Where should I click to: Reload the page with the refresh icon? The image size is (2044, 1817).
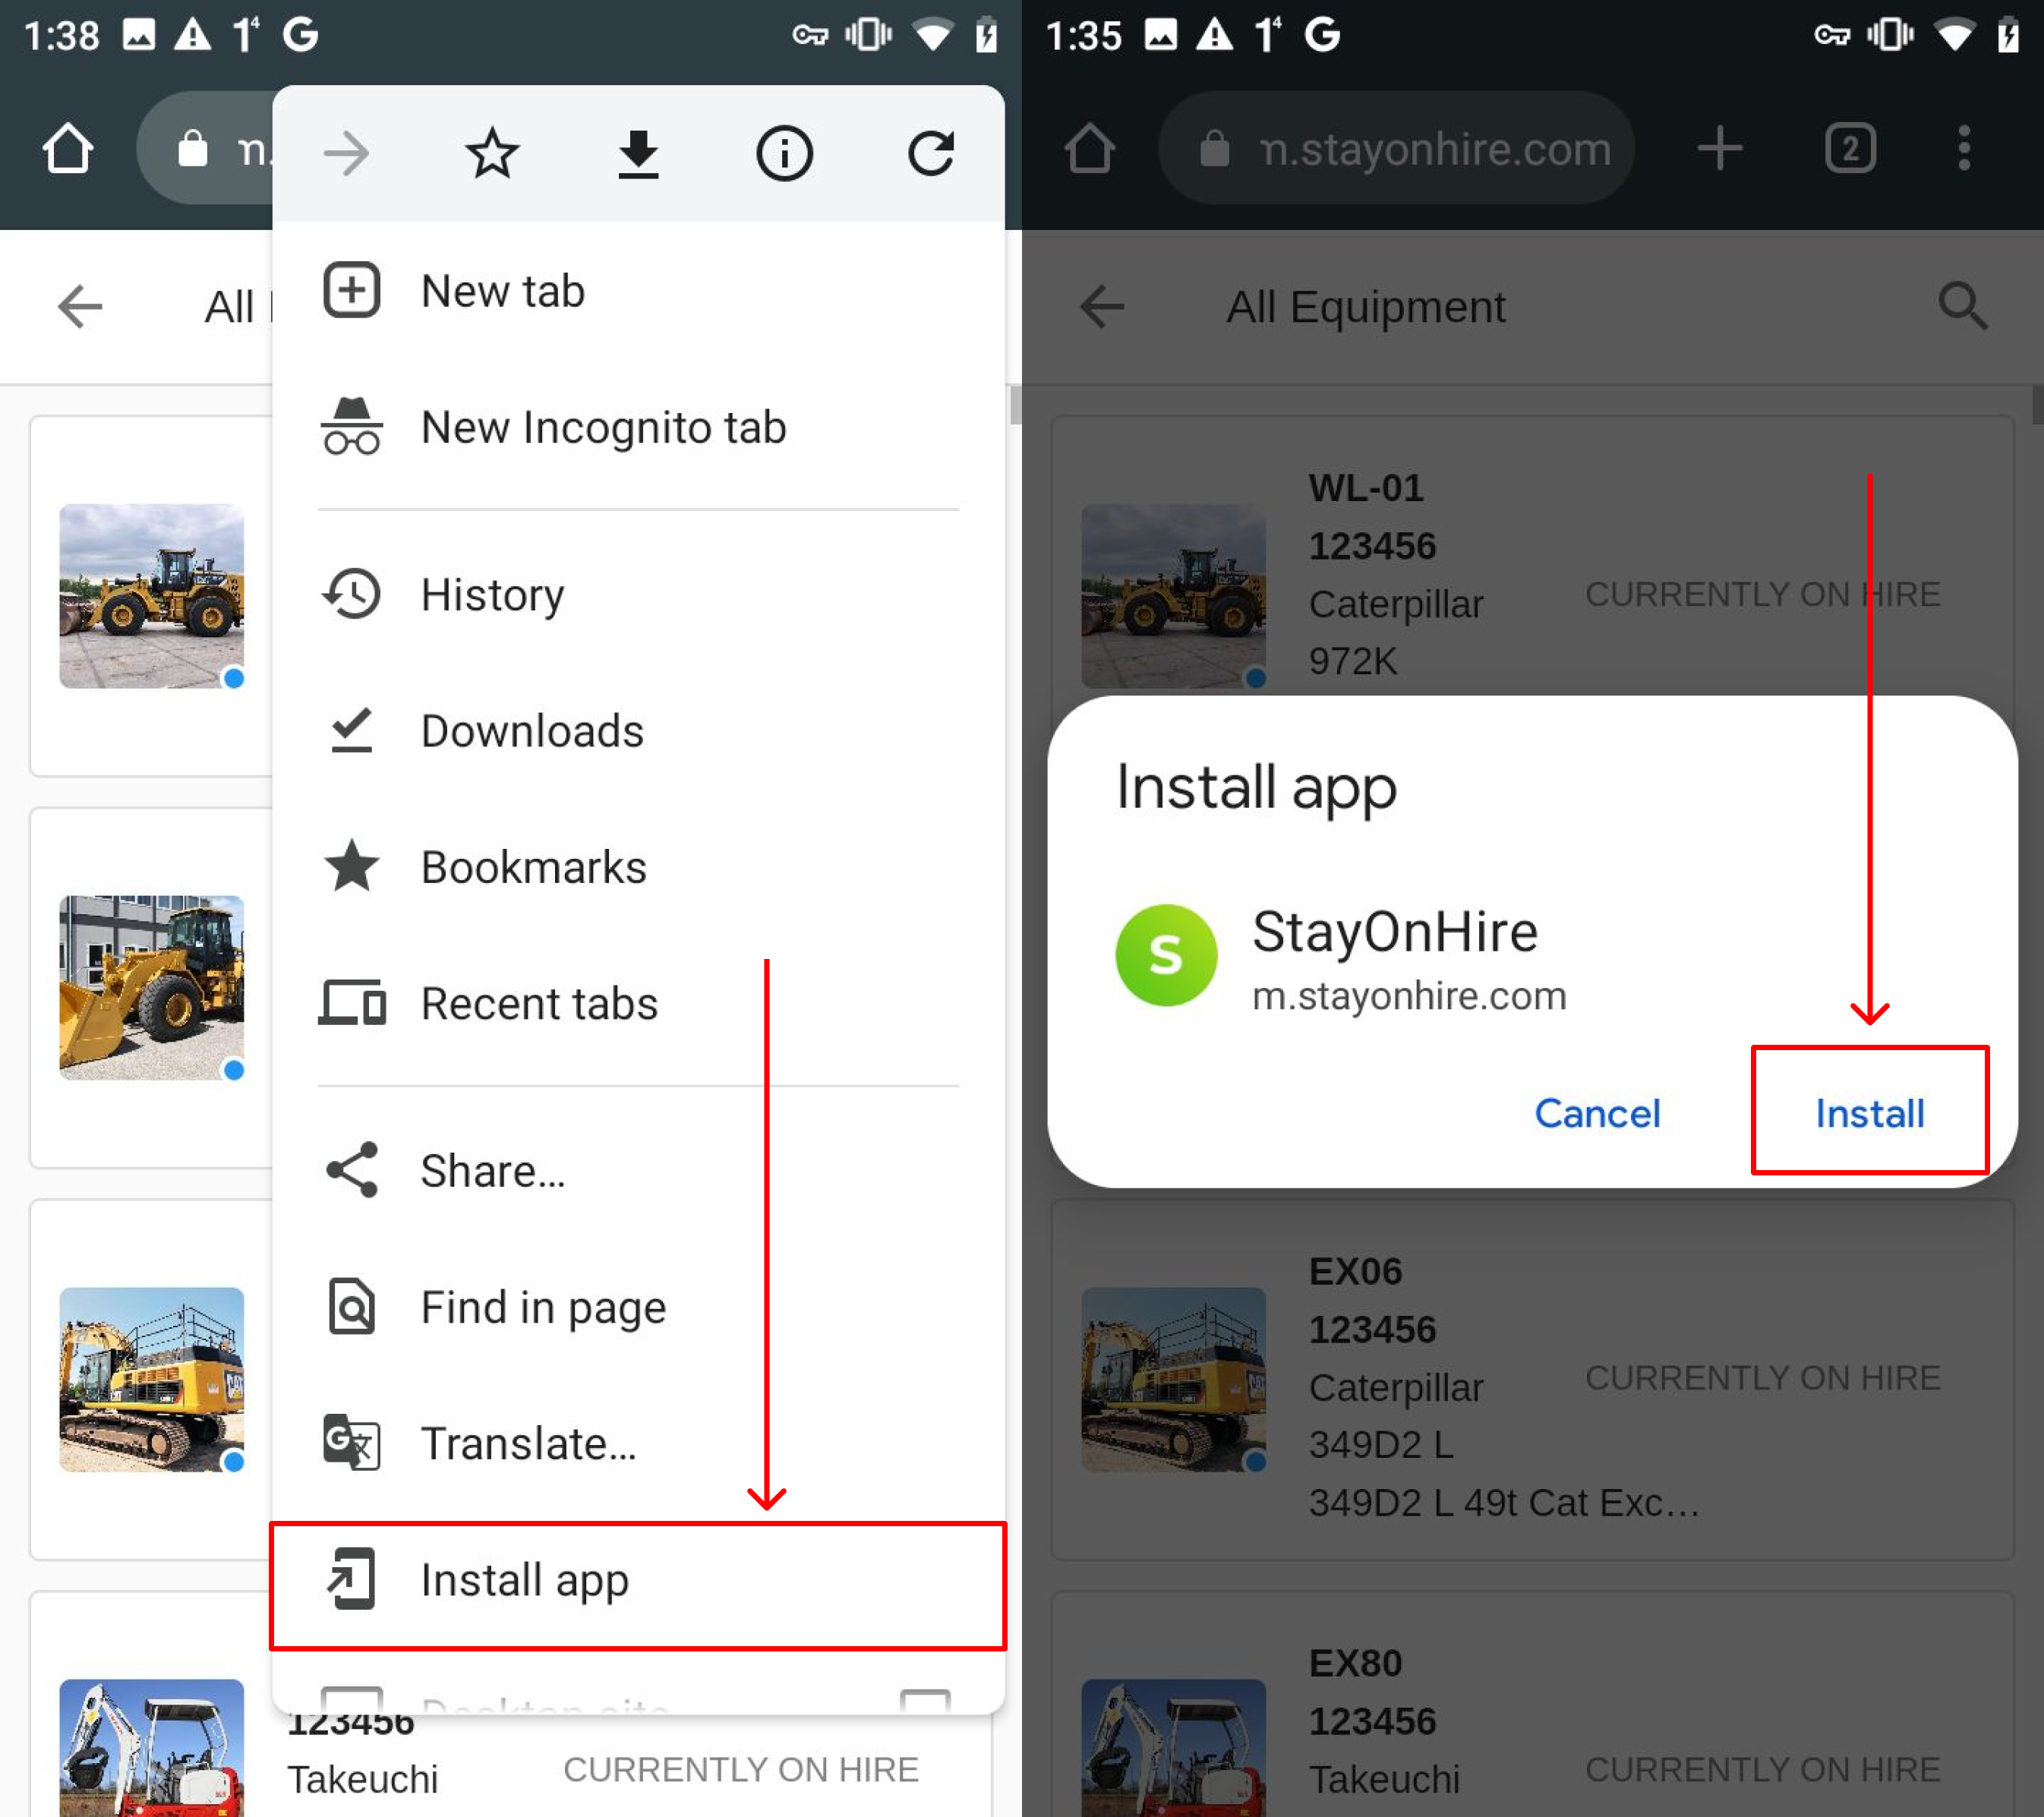(930, 154)
